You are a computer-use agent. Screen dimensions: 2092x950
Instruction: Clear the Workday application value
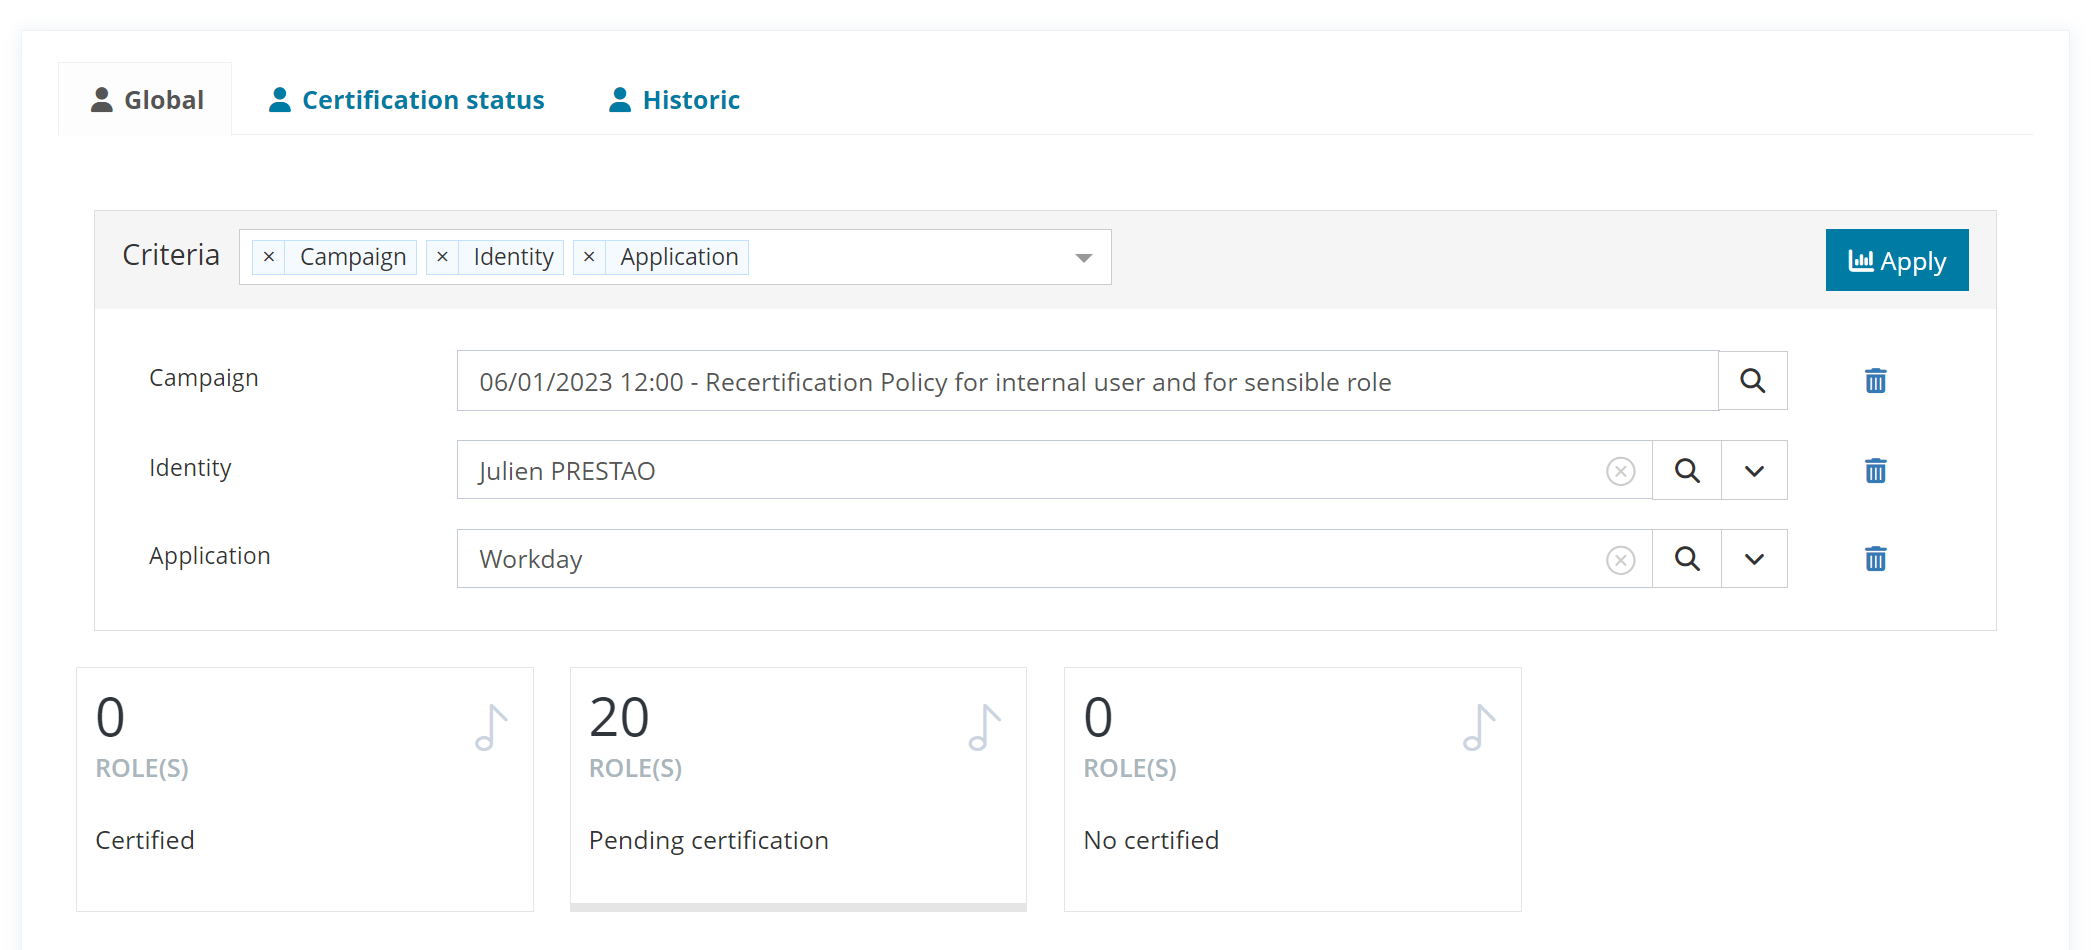(x=1620, y=560)
